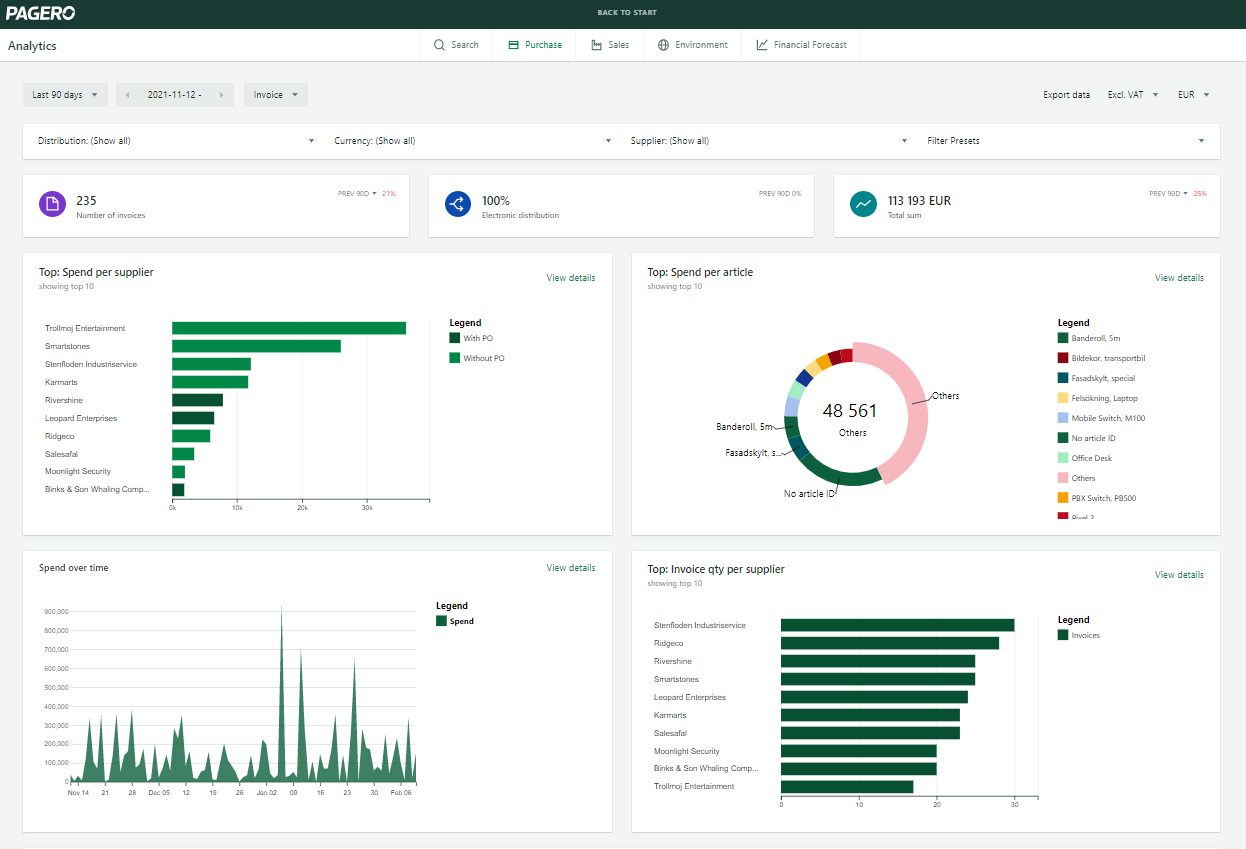Click the previous date arrow beside 2021-11-12

click(127, 94)
